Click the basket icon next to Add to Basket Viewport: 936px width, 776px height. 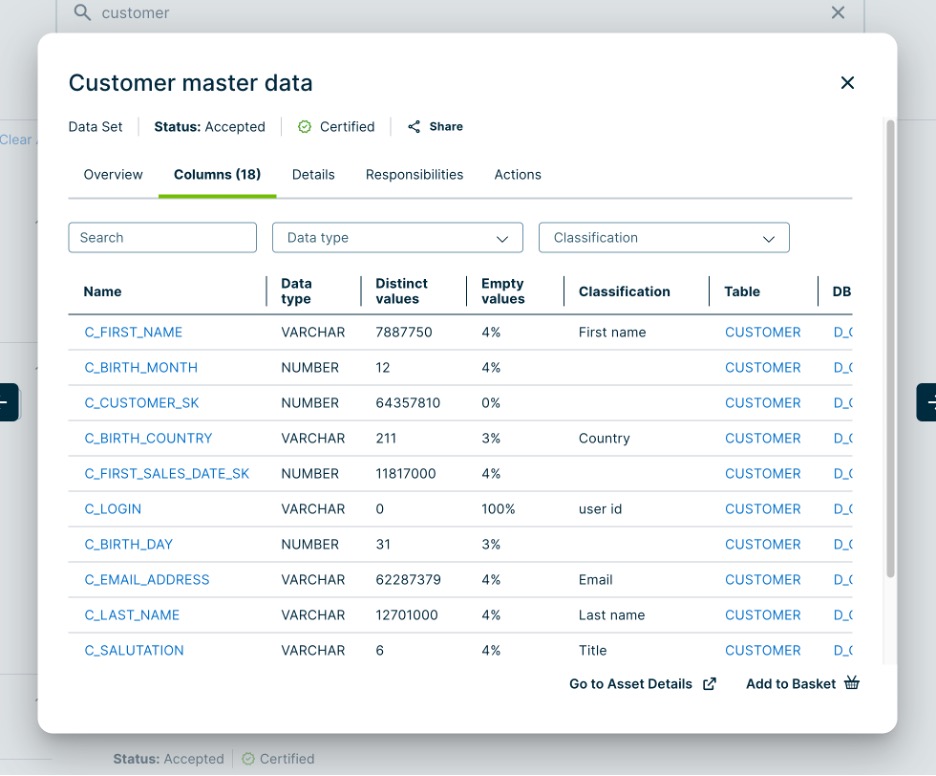(851, 683)
